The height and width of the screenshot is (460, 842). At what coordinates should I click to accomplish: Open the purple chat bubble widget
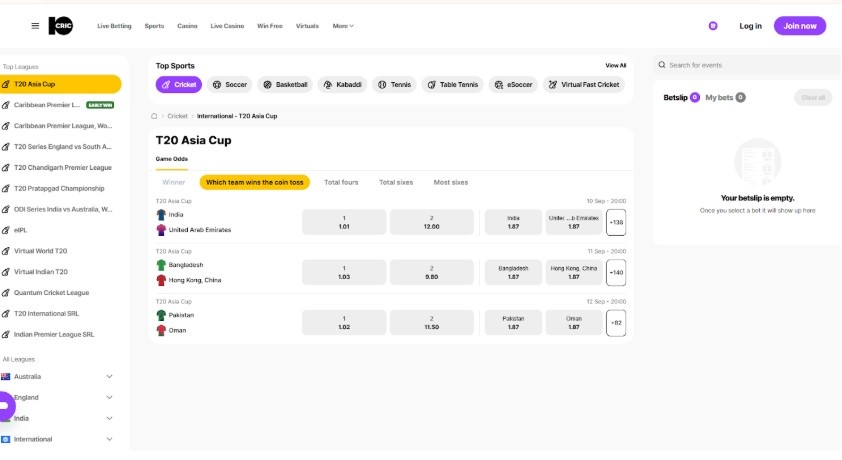click(x=6, y=406)
